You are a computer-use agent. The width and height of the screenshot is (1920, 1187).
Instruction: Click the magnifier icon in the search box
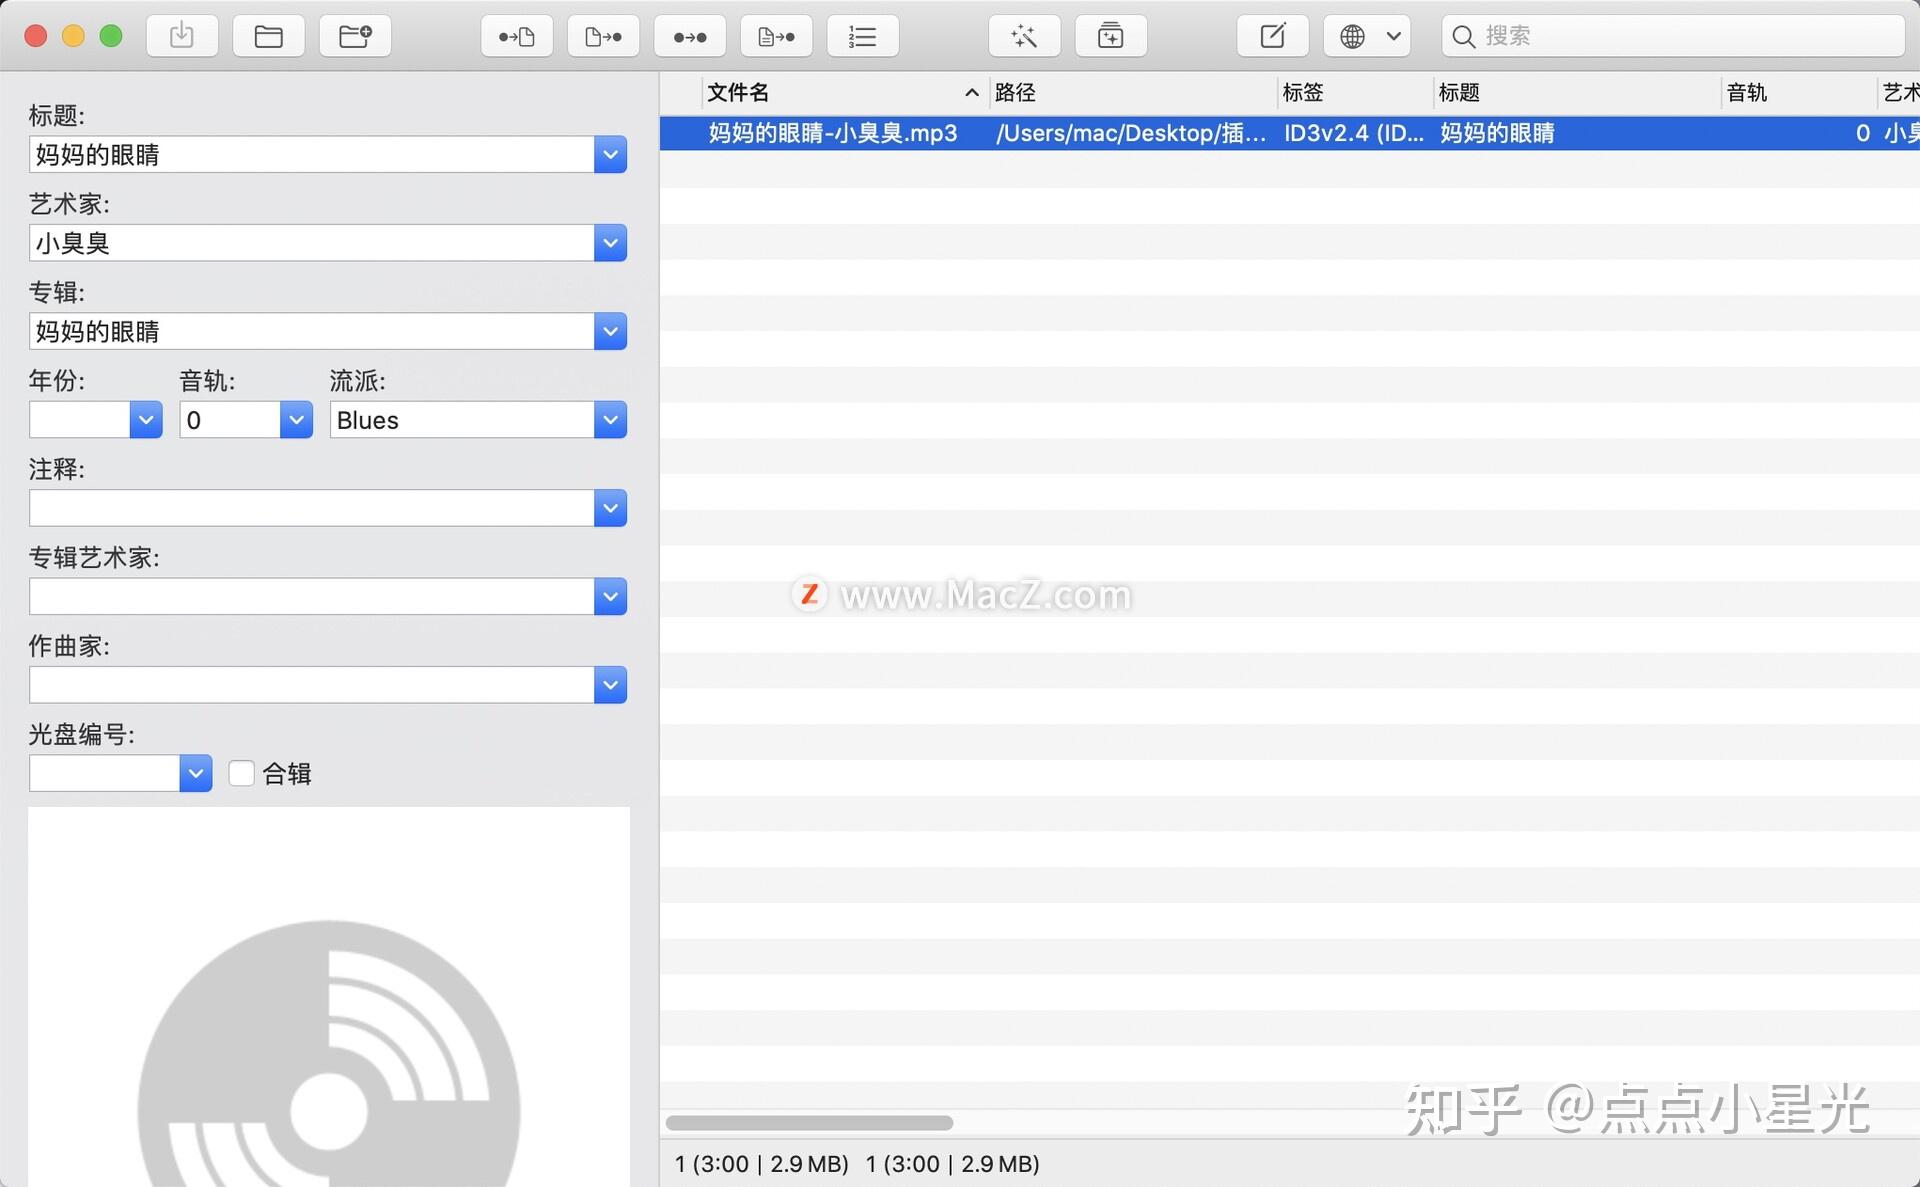1463,37
